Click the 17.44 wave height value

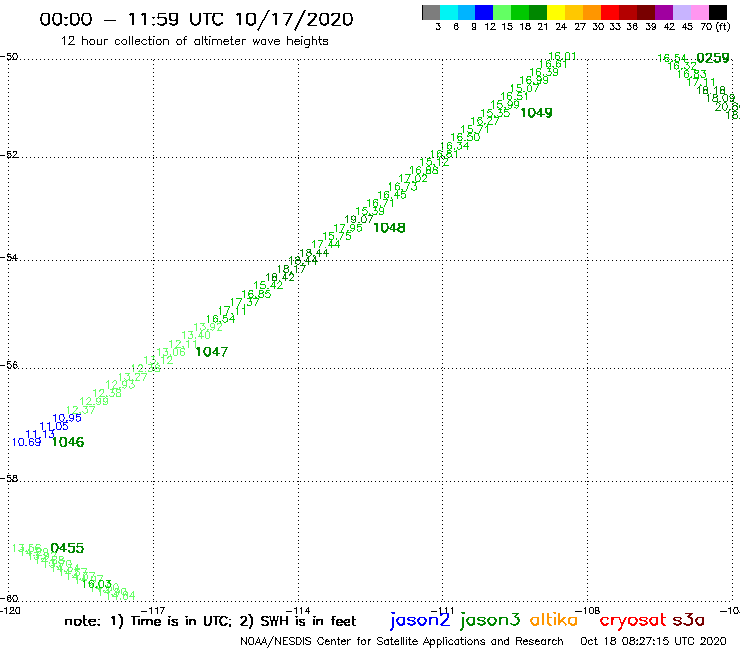326,245
